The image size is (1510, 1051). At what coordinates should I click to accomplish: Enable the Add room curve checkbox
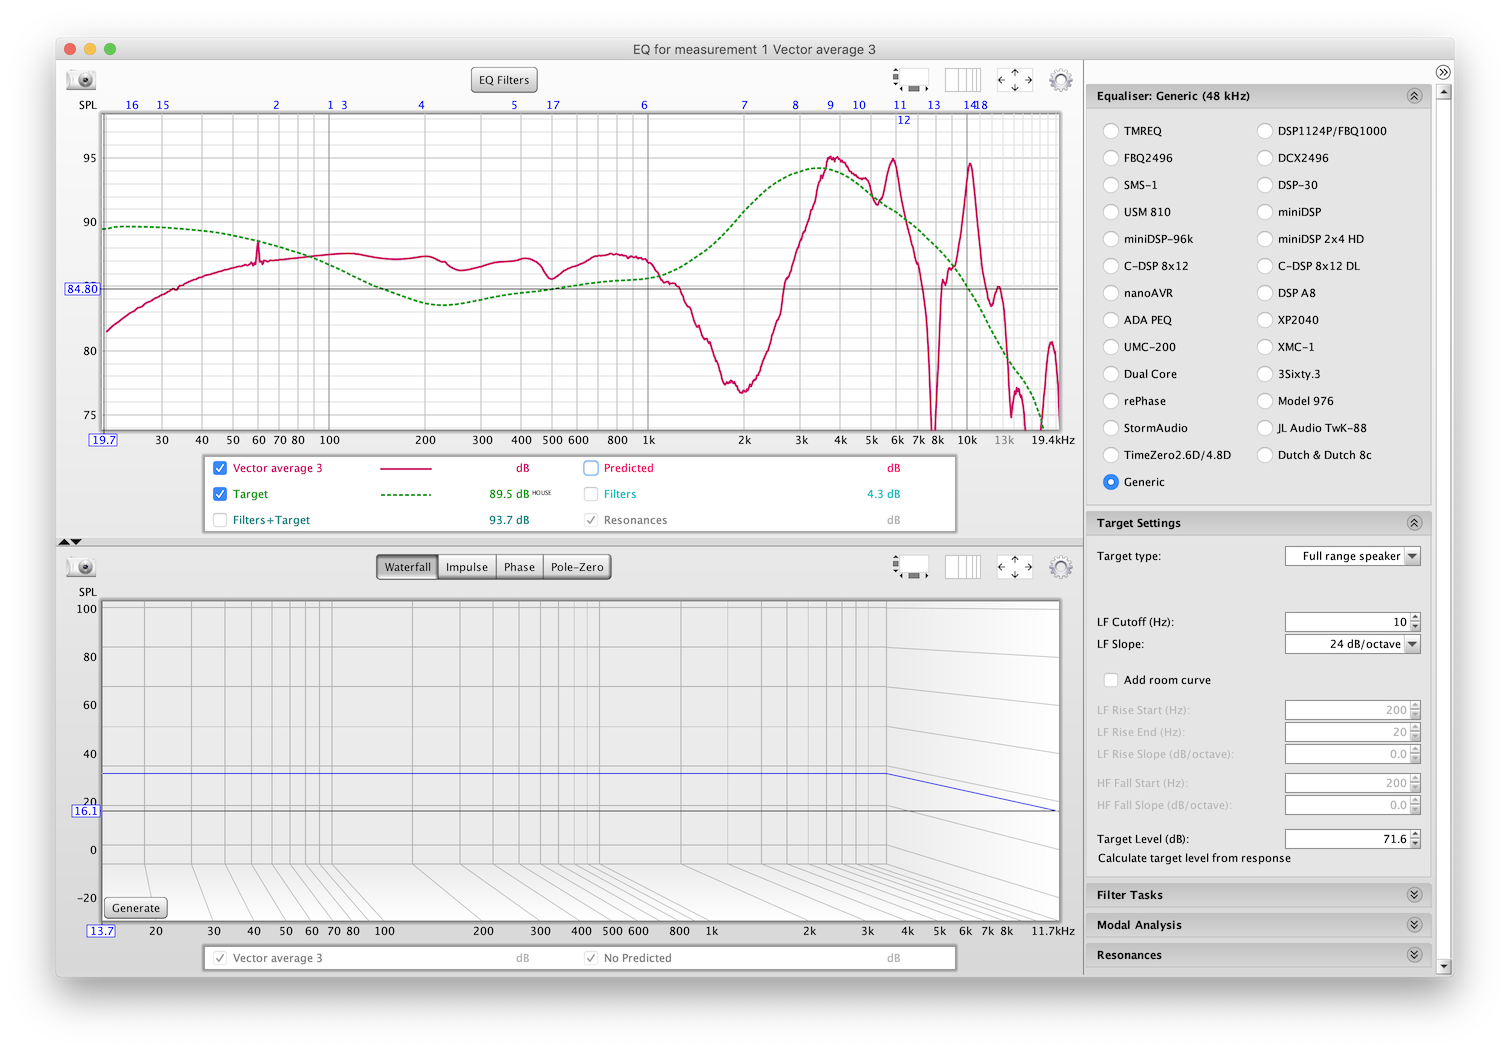(1111, 680)
